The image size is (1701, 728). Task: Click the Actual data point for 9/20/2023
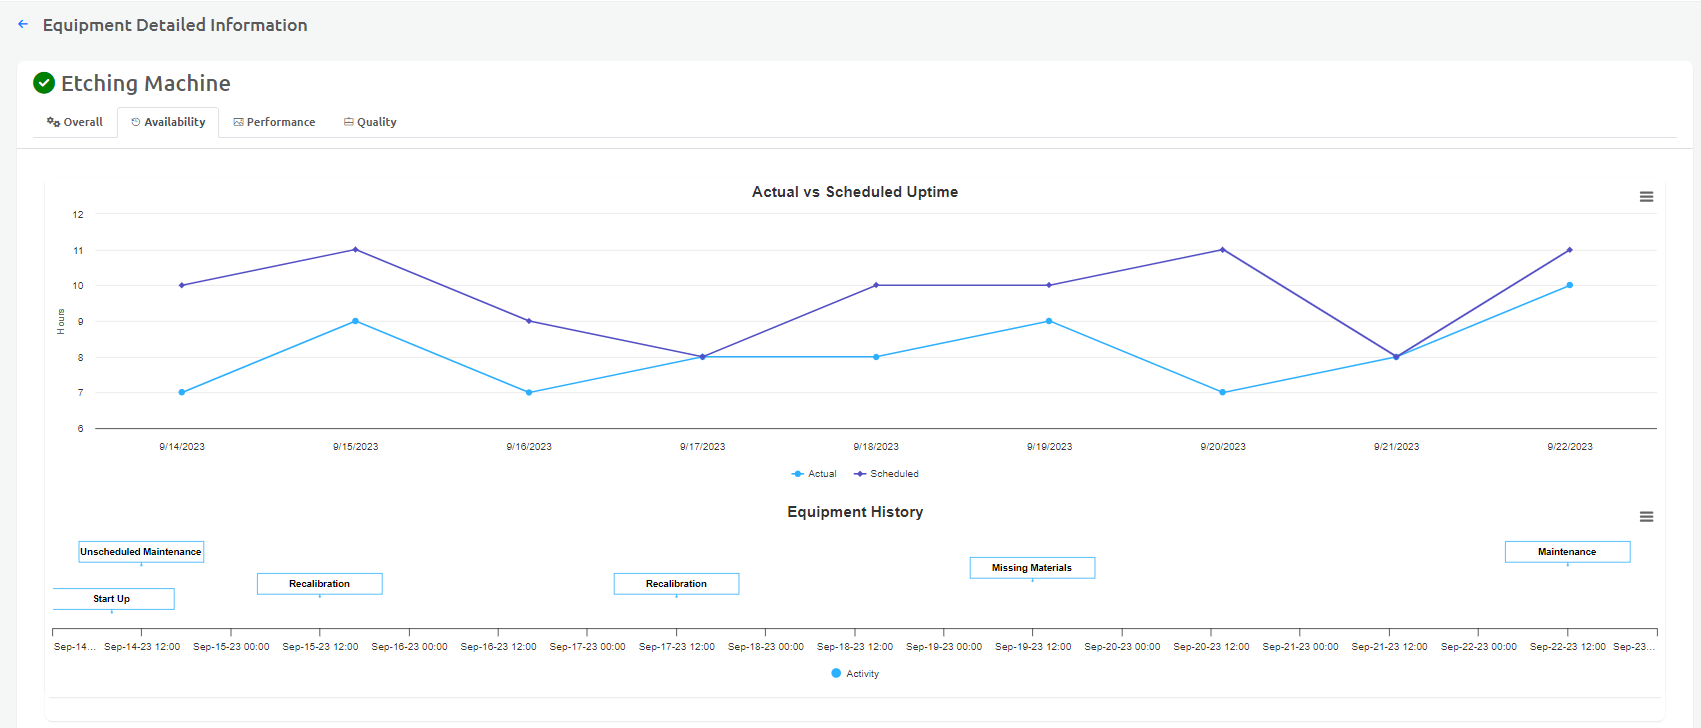coord(1223,392)
